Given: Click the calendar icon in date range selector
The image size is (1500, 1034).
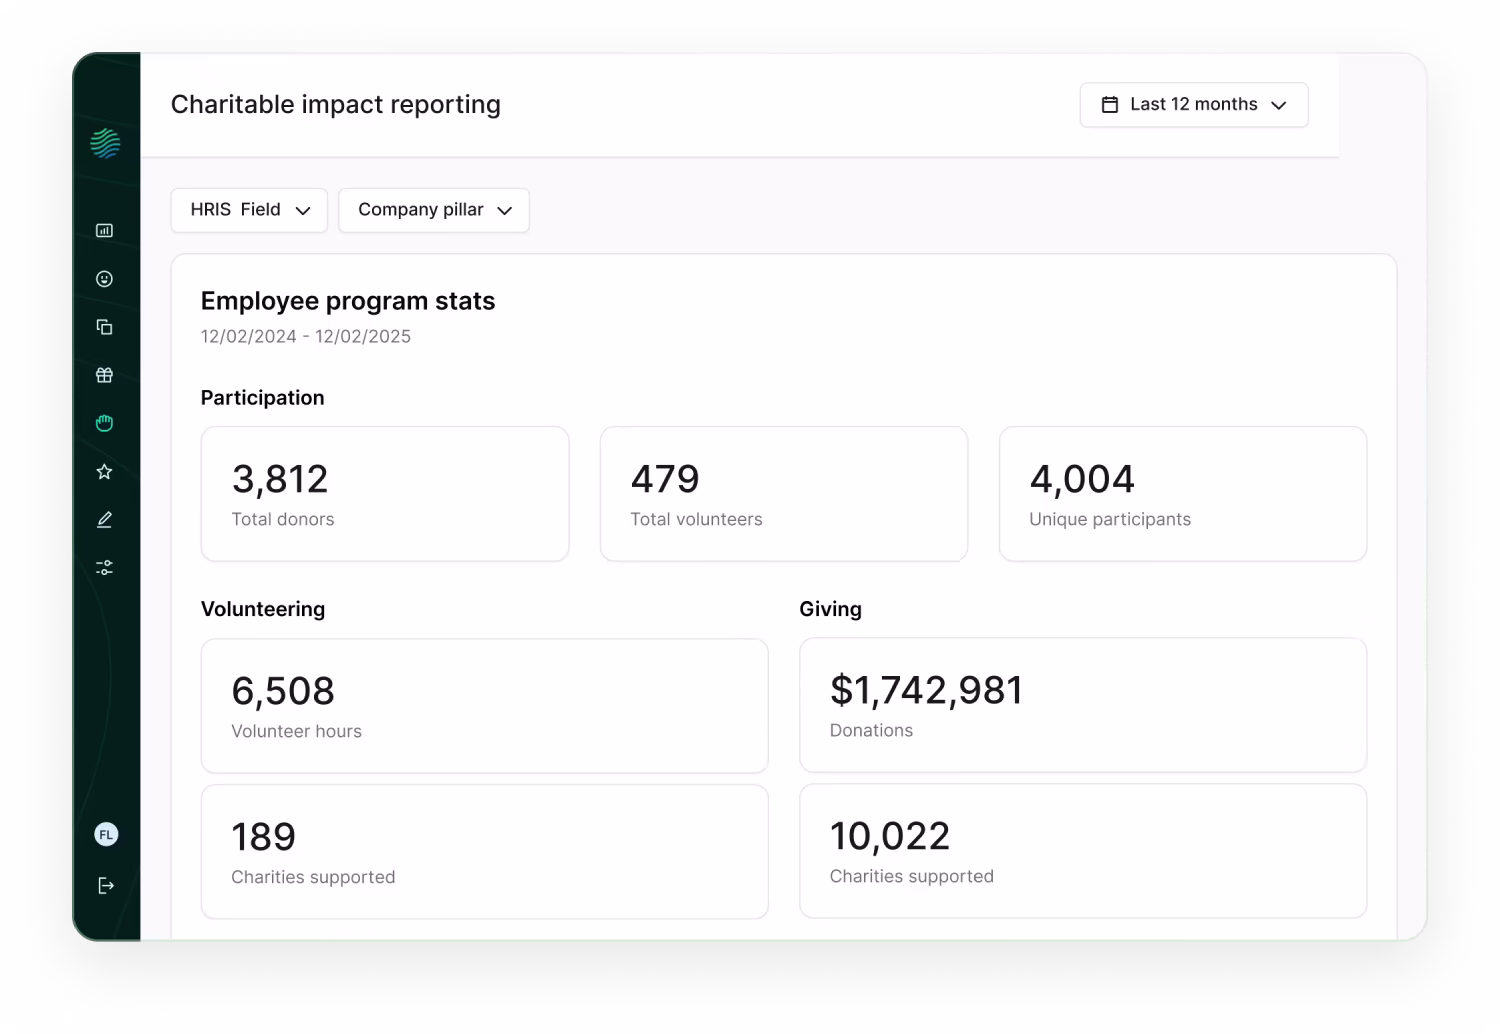Looking at the screenshot, I should (1110, 105).
